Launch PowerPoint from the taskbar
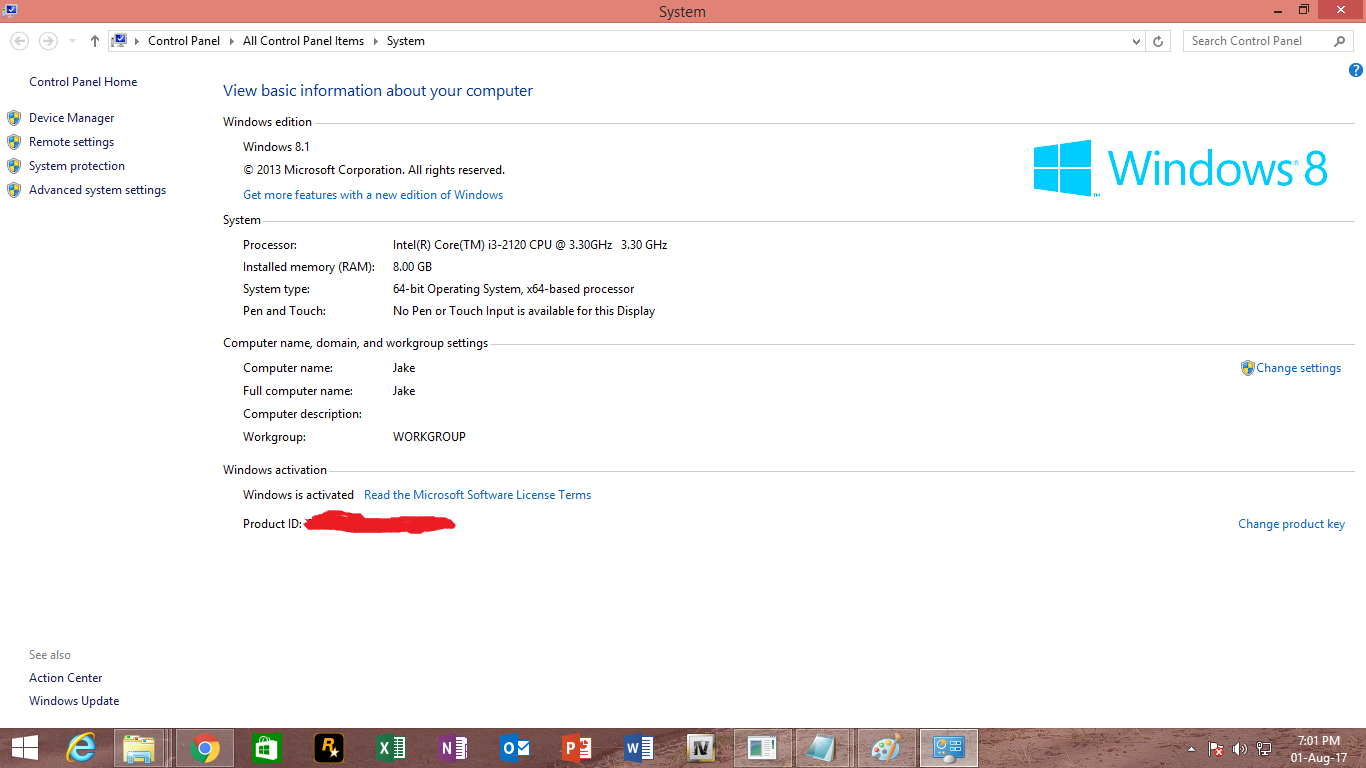This screenshot has height=768, width=1366. point(577,748)
